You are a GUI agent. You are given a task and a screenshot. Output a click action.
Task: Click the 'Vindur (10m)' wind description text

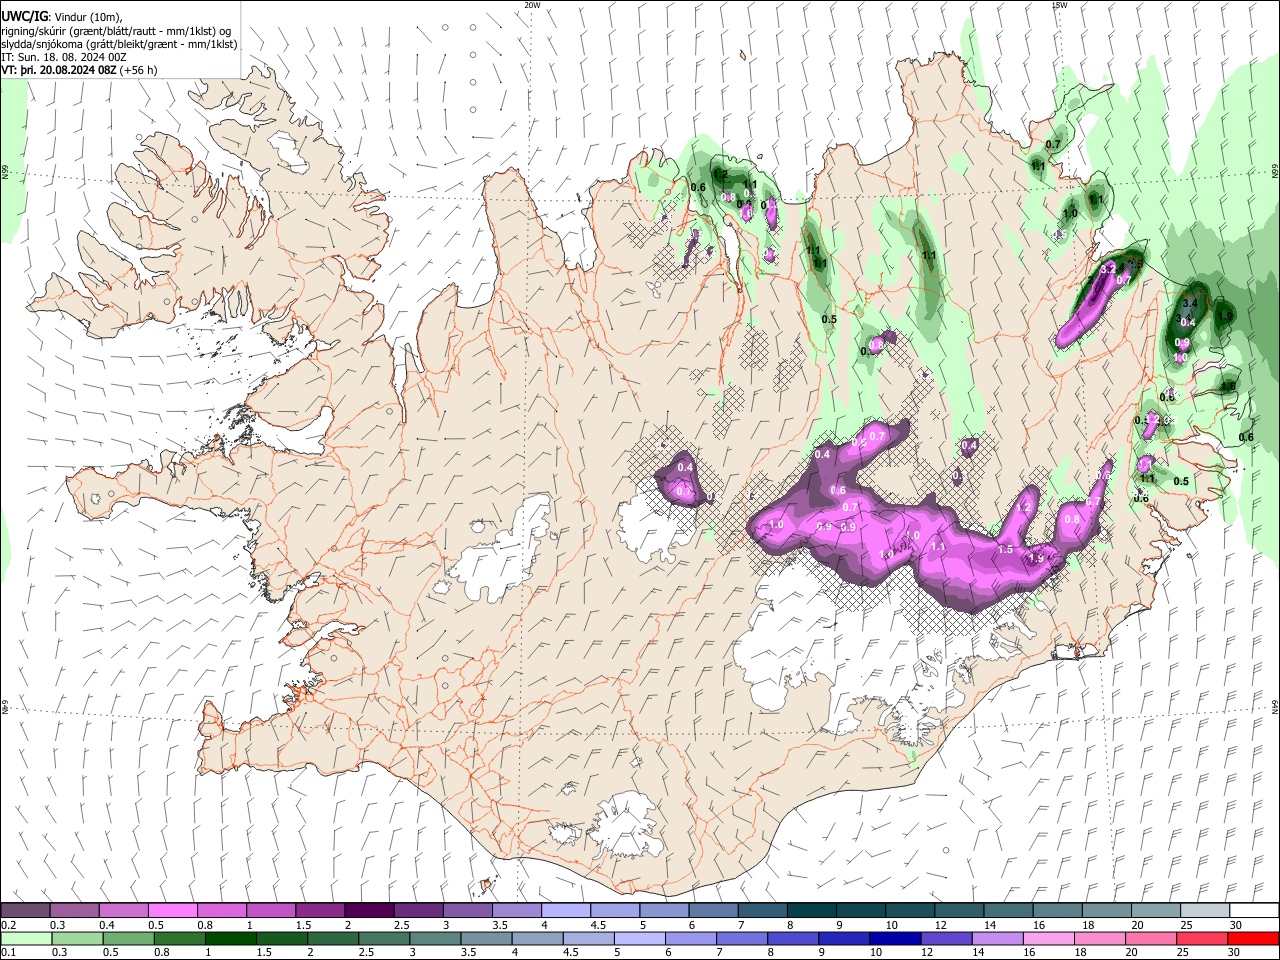coord(87,16)
